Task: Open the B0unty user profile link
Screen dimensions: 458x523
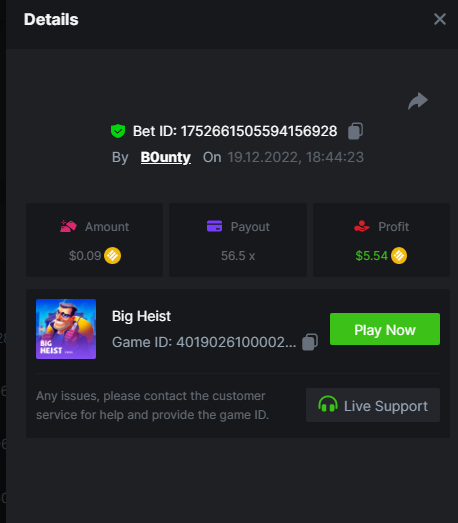Action: pos(165,157)
